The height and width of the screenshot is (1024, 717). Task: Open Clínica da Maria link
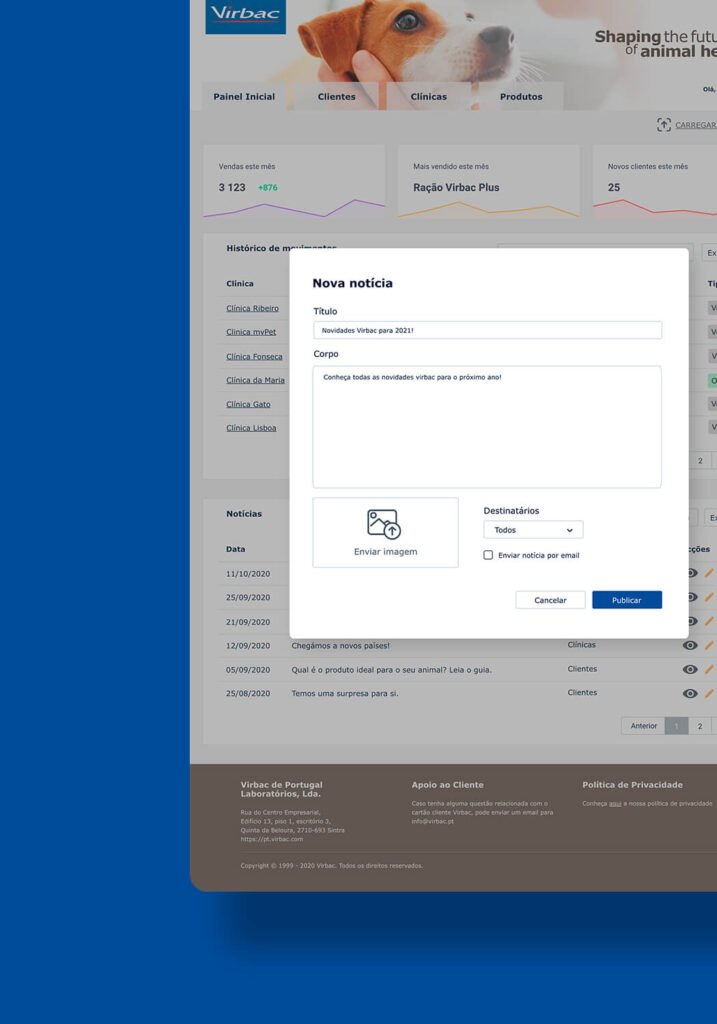coord(255,380)
